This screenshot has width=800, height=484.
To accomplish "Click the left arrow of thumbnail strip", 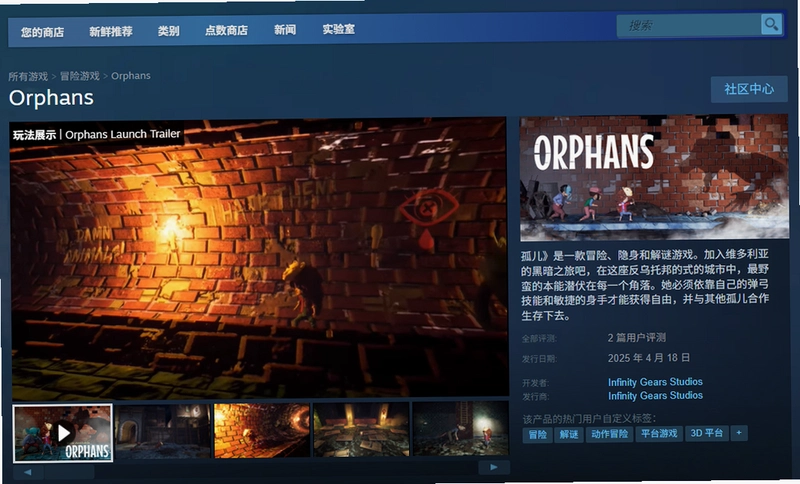I will point(28,472).
